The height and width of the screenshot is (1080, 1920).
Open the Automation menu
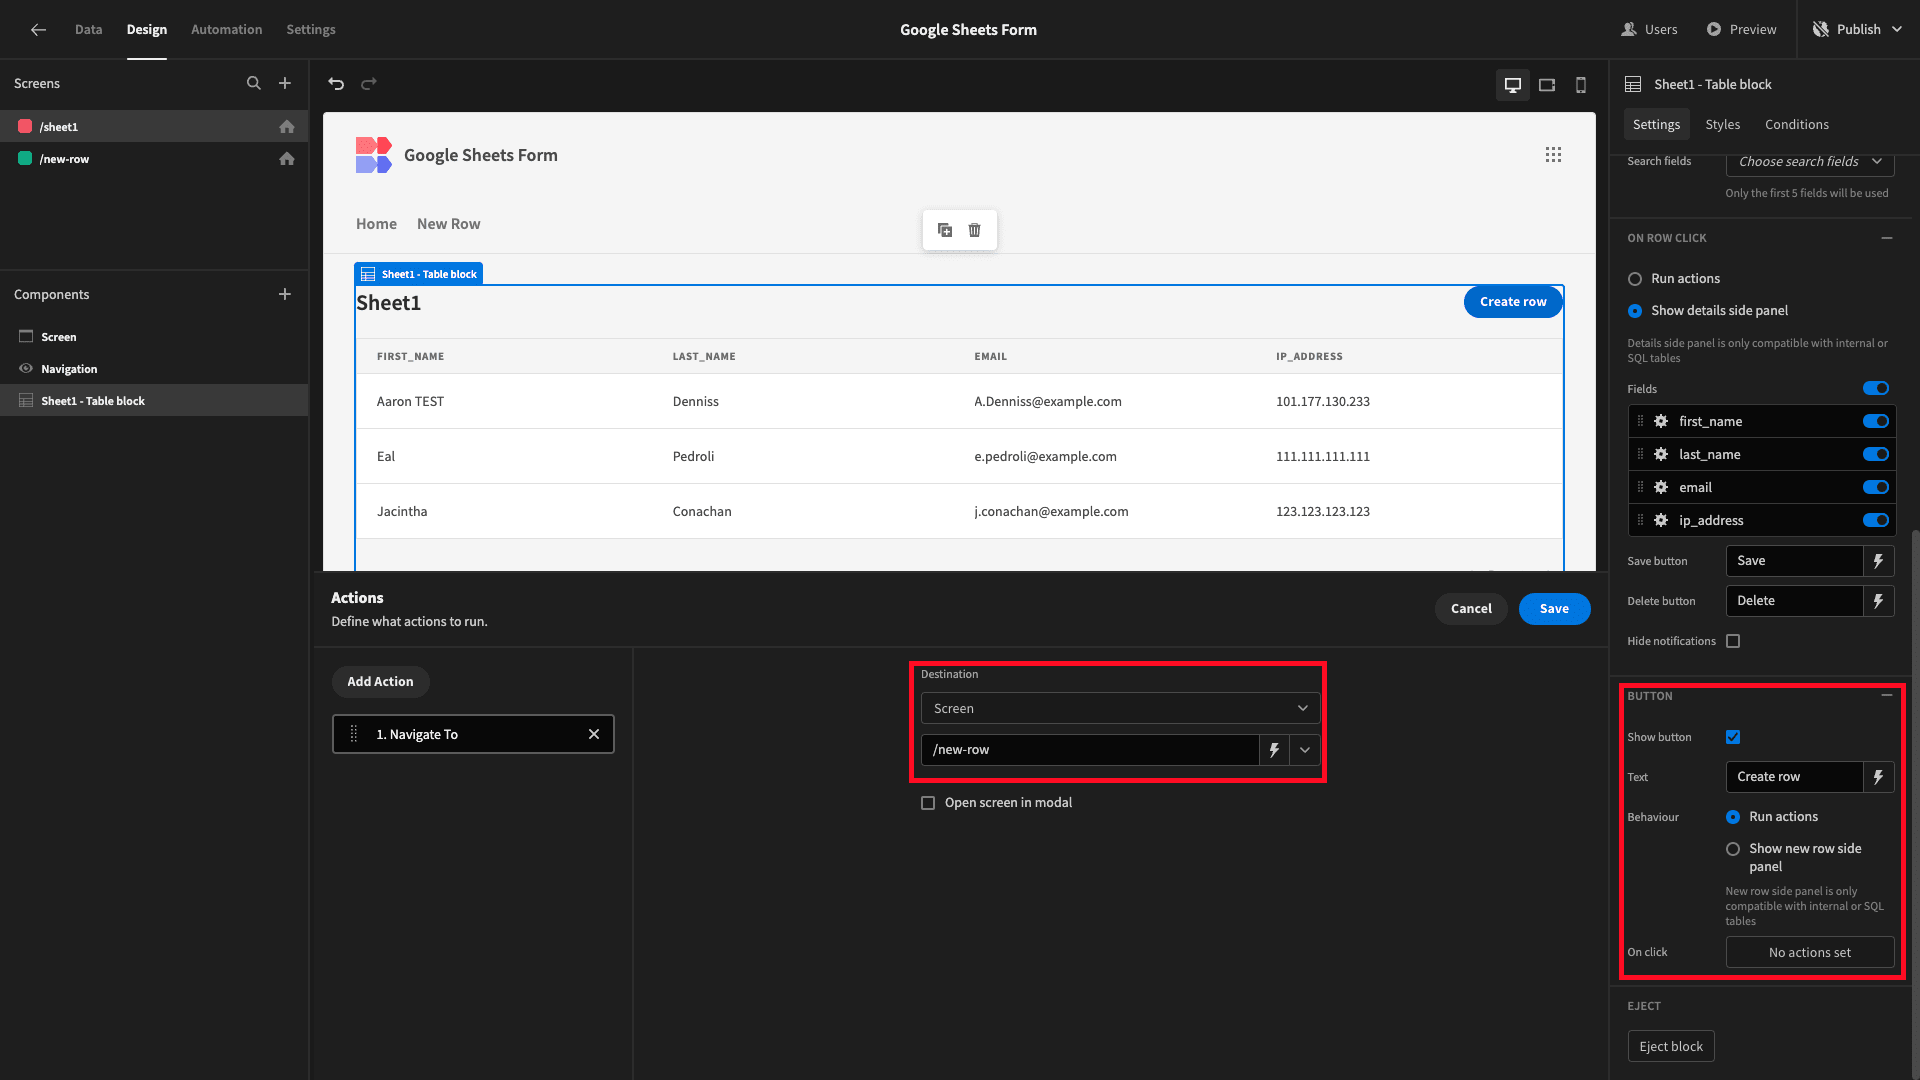[226, 29]
